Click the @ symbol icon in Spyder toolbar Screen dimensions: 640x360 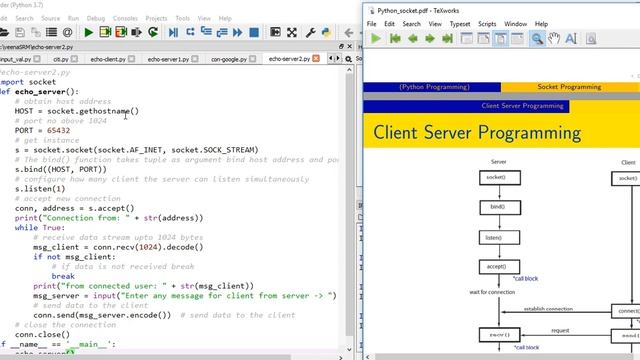point(67,32)
